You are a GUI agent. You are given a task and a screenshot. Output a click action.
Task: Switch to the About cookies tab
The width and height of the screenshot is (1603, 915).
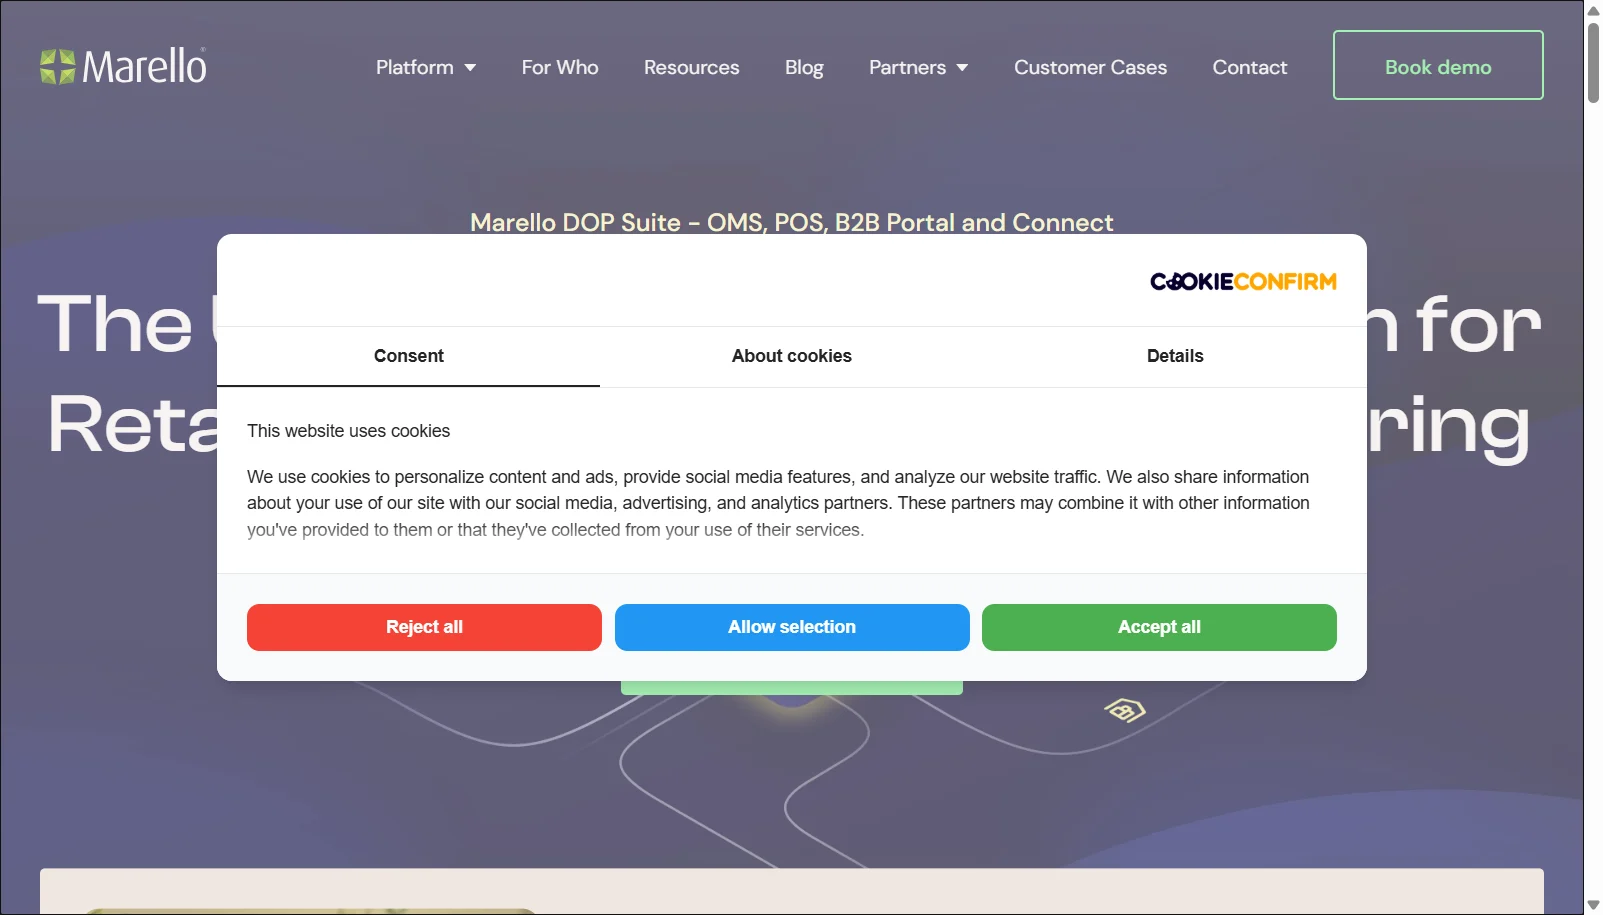pyautogui.click(x=792, y=356)
